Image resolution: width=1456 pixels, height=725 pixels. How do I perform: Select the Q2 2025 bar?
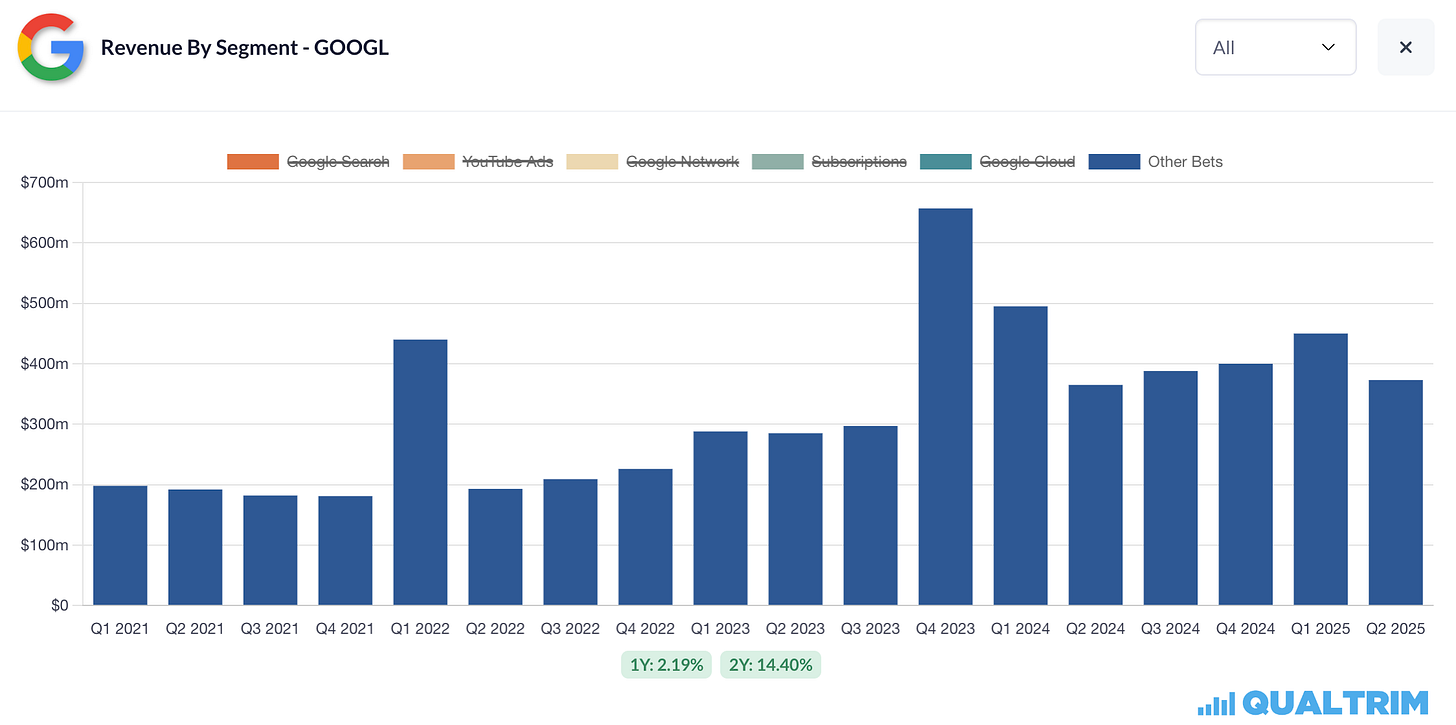coord(1395,492)
